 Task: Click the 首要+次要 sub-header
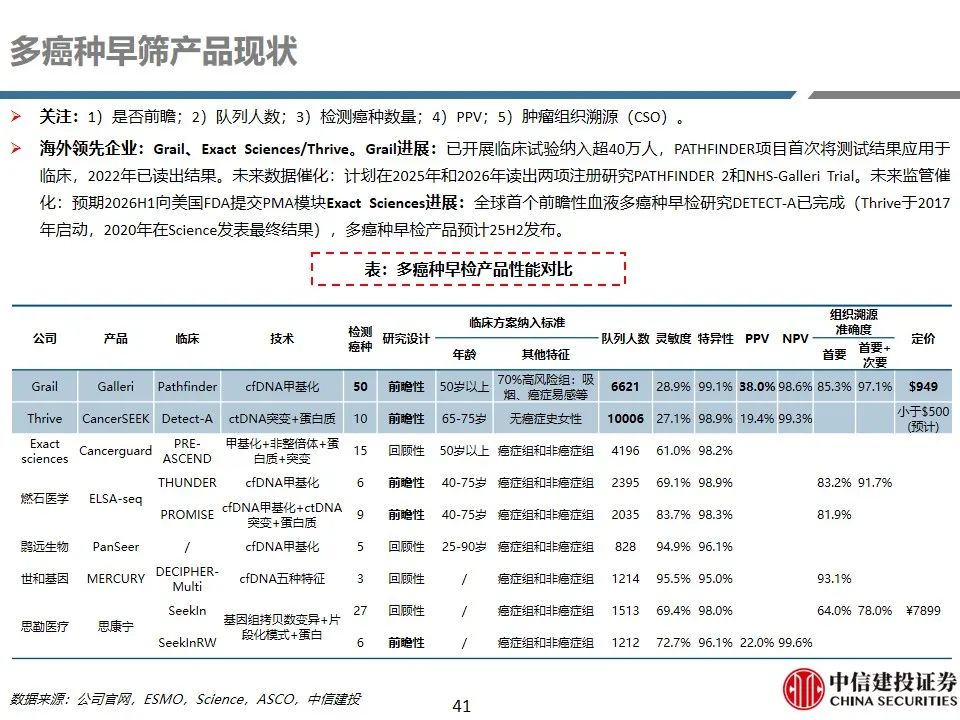click(874, 354)
